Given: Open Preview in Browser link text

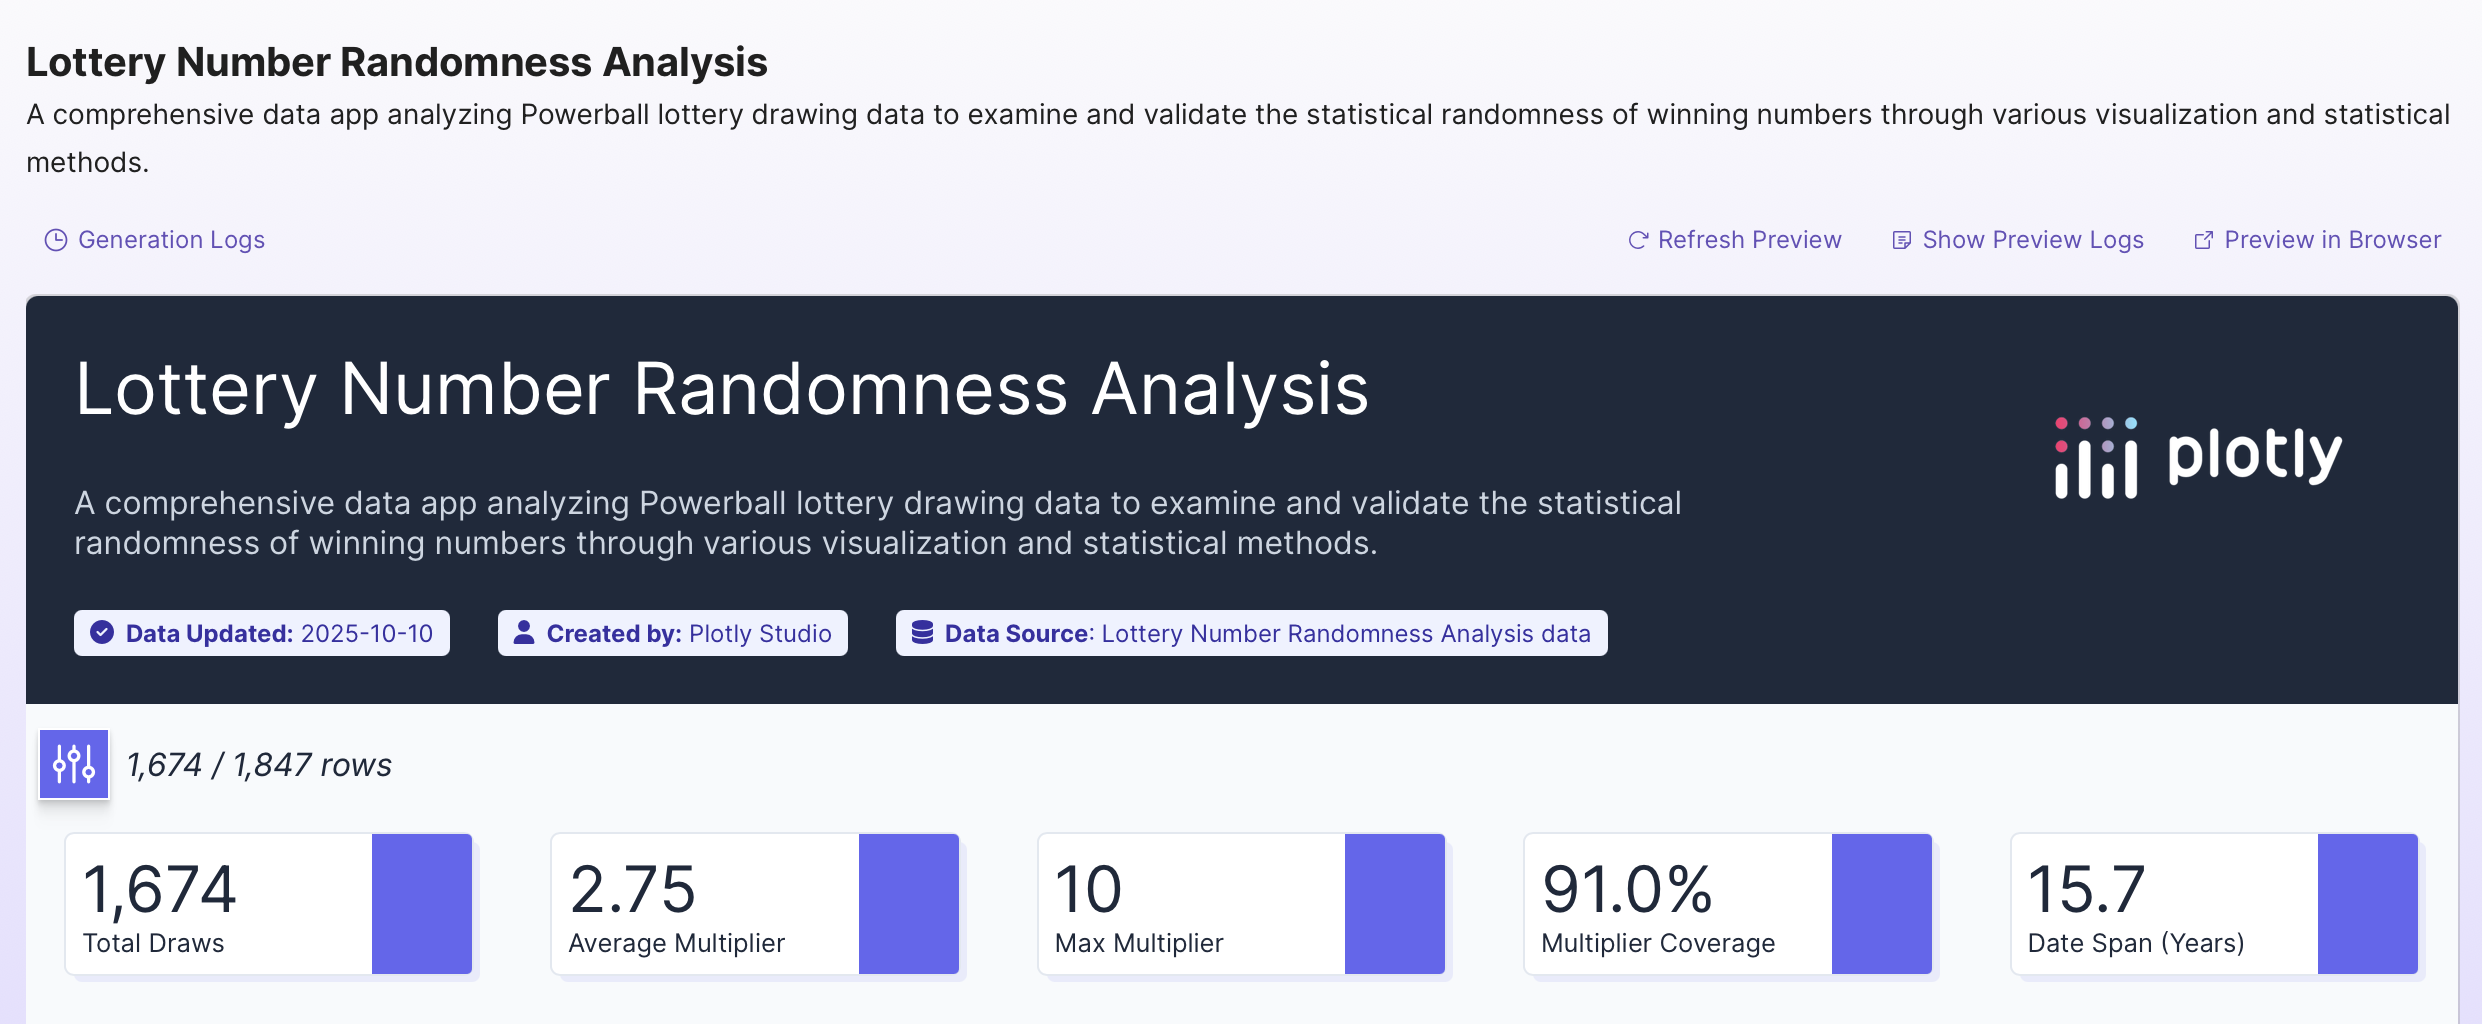Looking at the screenshot, I should (x=2332, y=240).
